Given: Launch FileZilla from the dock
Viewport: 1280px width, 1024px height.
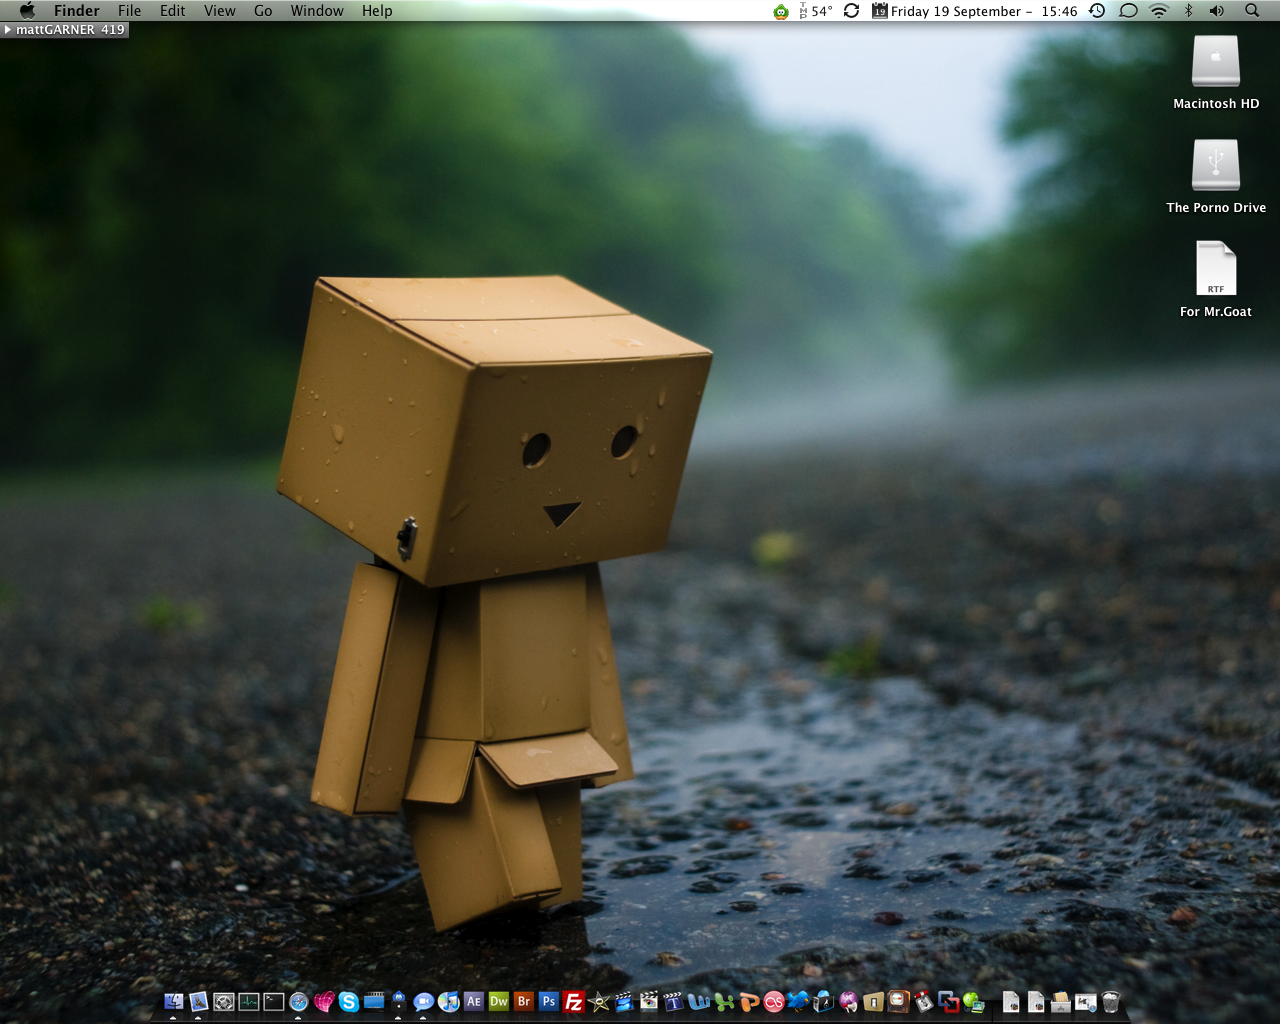Looking at the screenshot, I should (x=574, y=1001).
